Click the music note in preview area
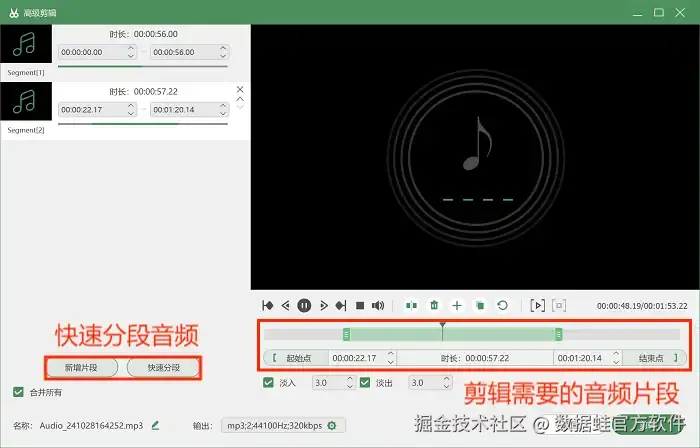 pos(477,143)
